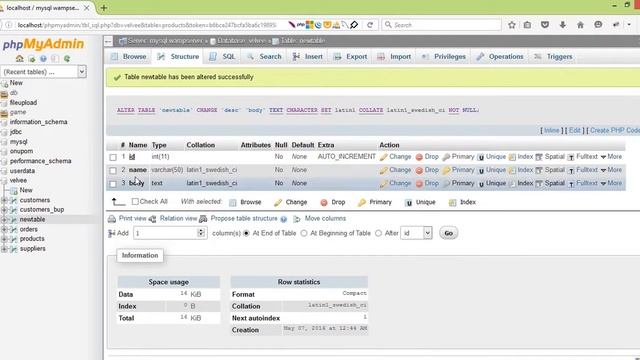Tick the checkbox for the body column

pos(113,184)
